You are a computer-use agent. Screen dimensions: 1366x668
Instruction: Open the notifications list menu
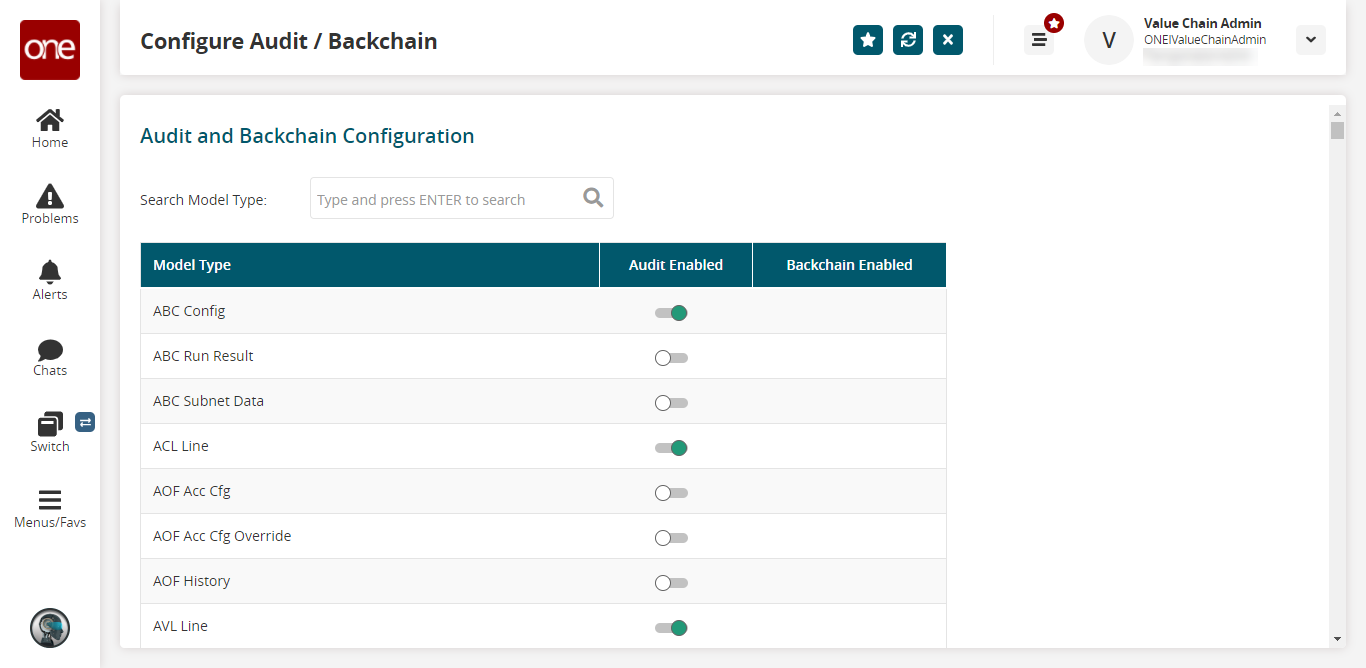tap(1039, 40)
